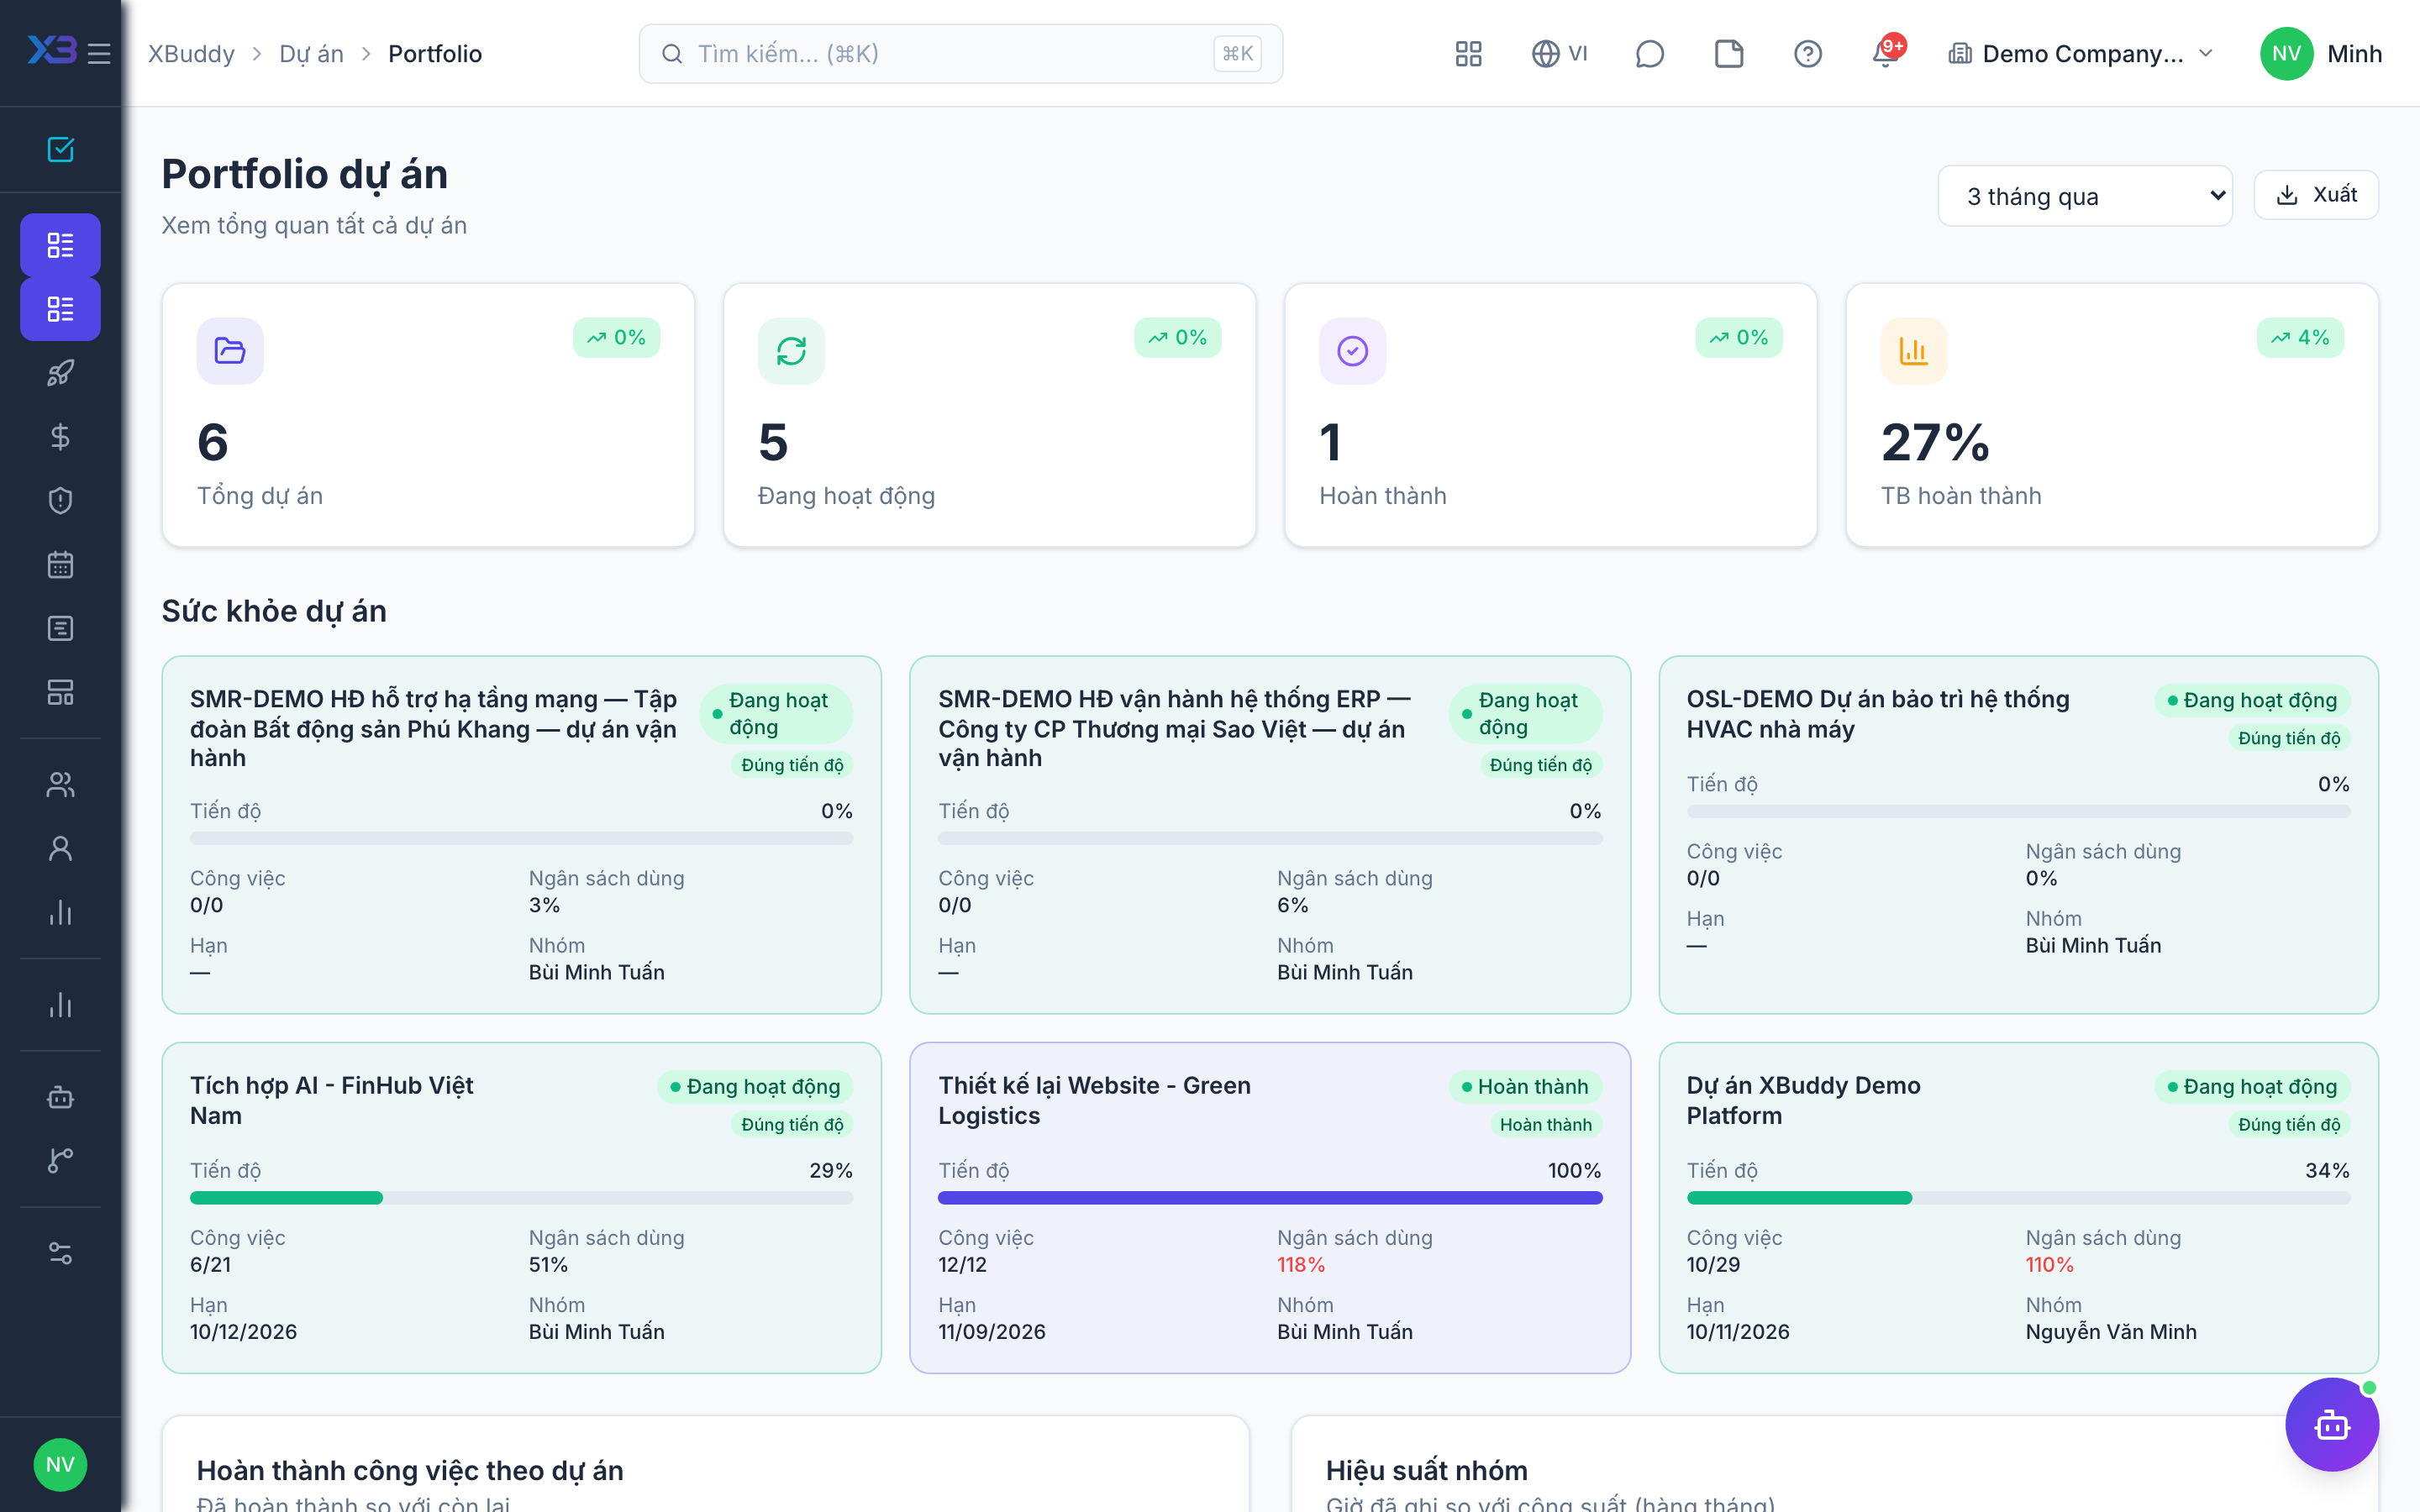
Task: Open the '3 tháng qua' period dropdown
Action: 2084,196
